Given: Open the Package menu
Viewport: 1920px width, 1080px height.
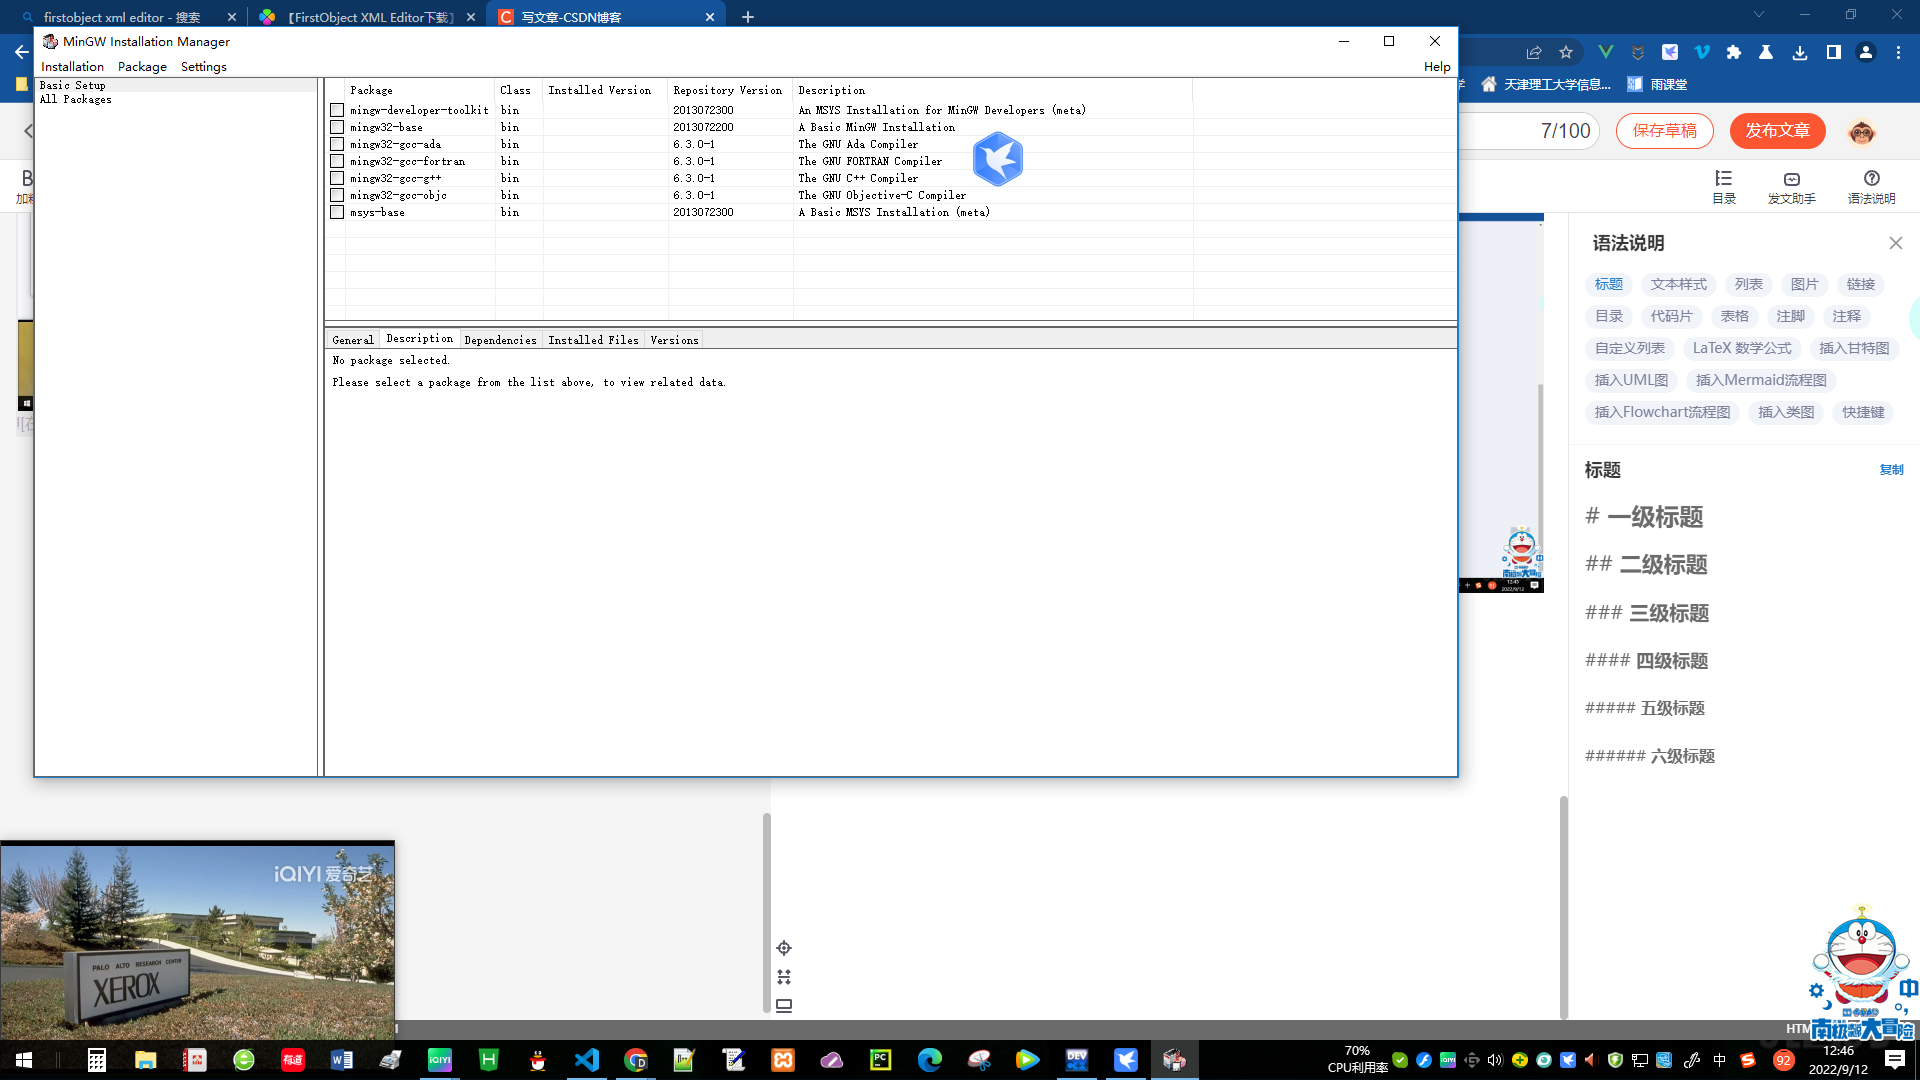Looking at the screenshot, I should point(142,67).
